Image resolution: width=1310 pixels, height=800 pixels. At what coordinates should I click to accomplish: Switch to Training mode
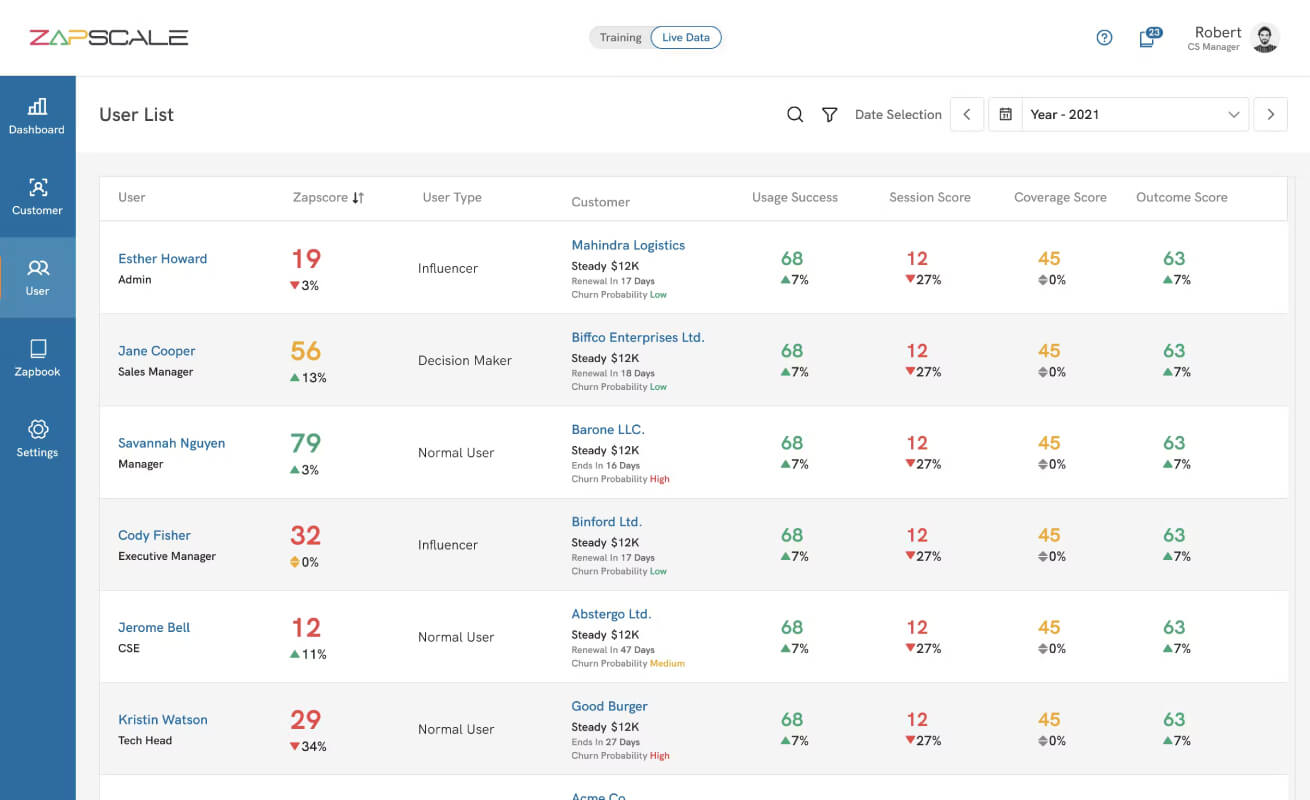[620, 38]
